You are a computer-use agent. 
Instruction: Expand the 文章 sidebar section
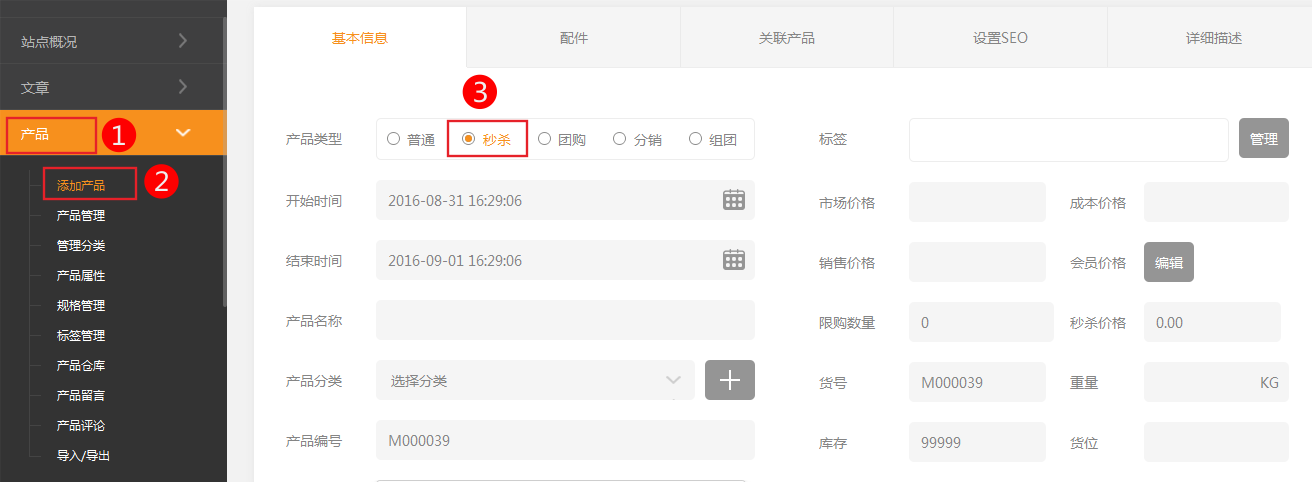point(182,87)
